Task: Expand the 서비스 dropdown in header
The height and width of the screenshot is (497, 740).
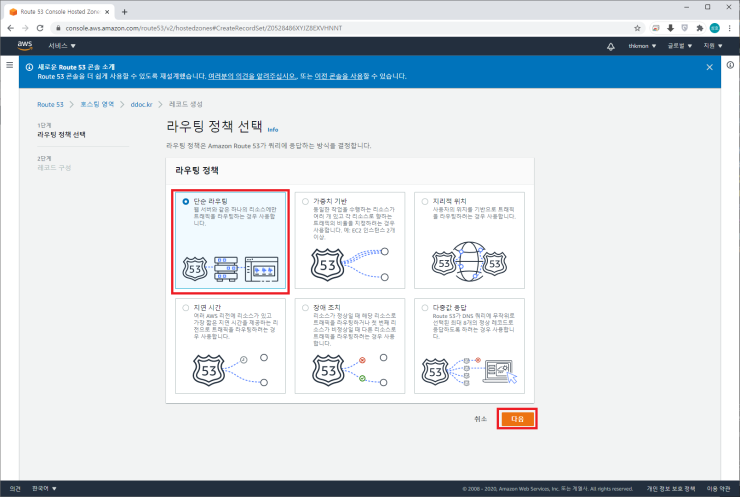Action: (x=61, y=47)
